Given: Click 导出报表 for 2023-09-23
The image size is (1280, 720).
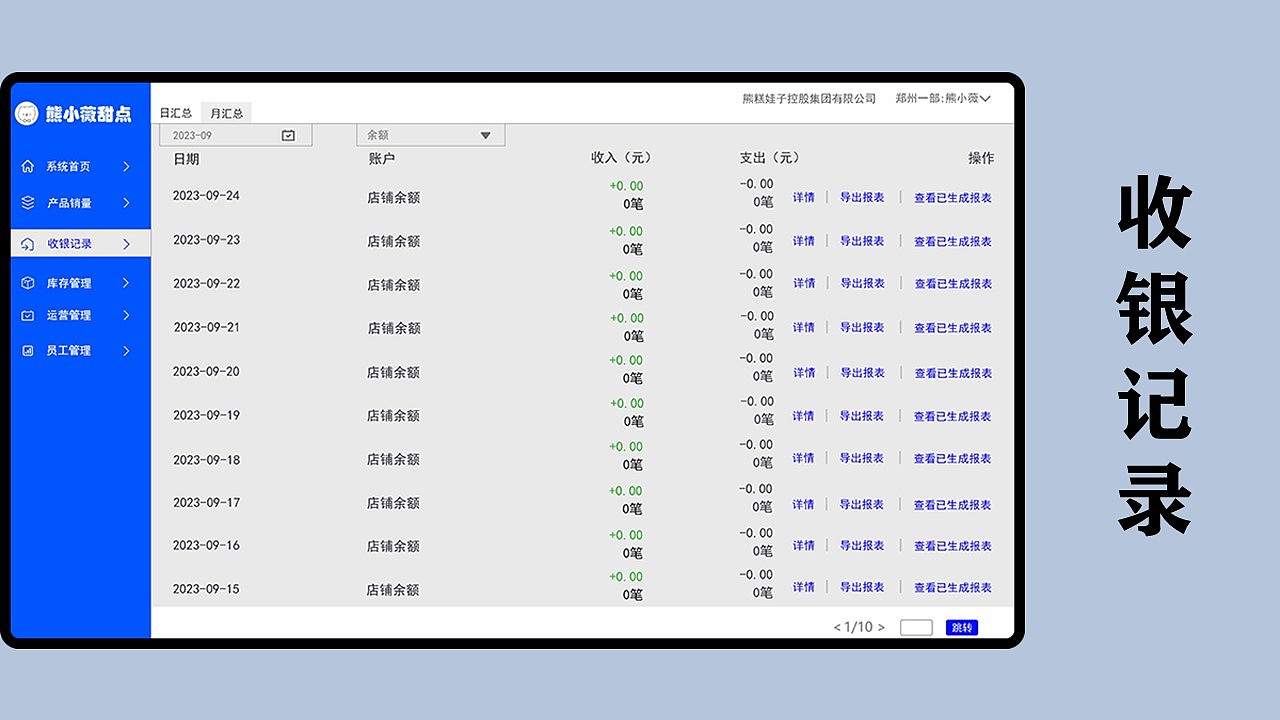Looking at the screenshot, I should pyautogui.click(x=862, y=241).
